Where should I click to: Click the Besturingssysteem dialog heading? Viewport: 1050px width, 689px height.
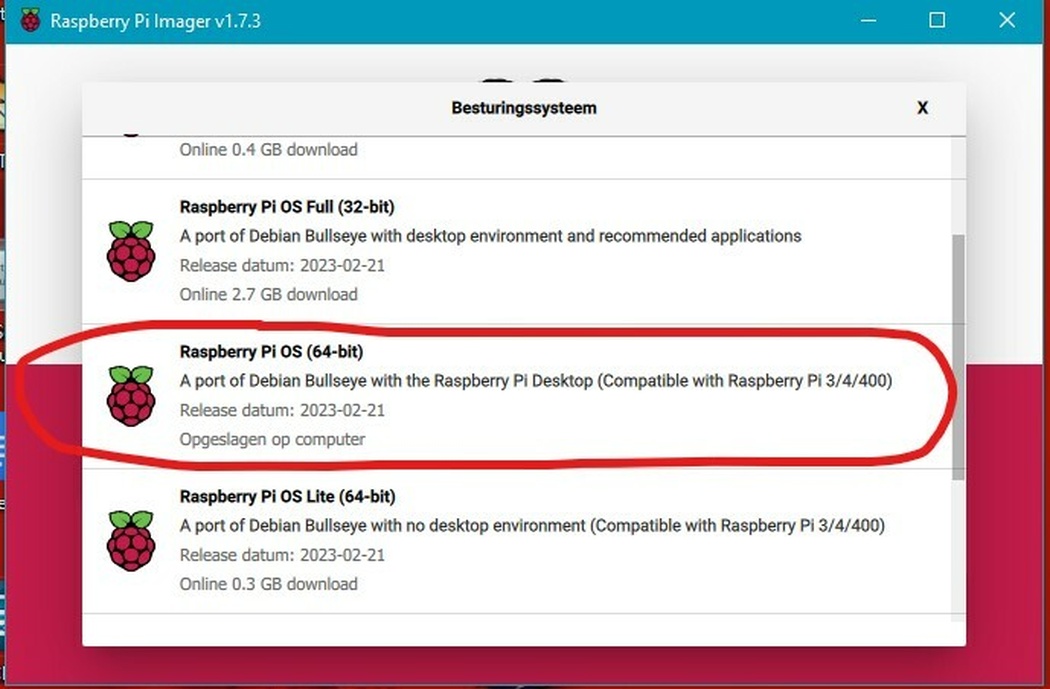point(524,108)
